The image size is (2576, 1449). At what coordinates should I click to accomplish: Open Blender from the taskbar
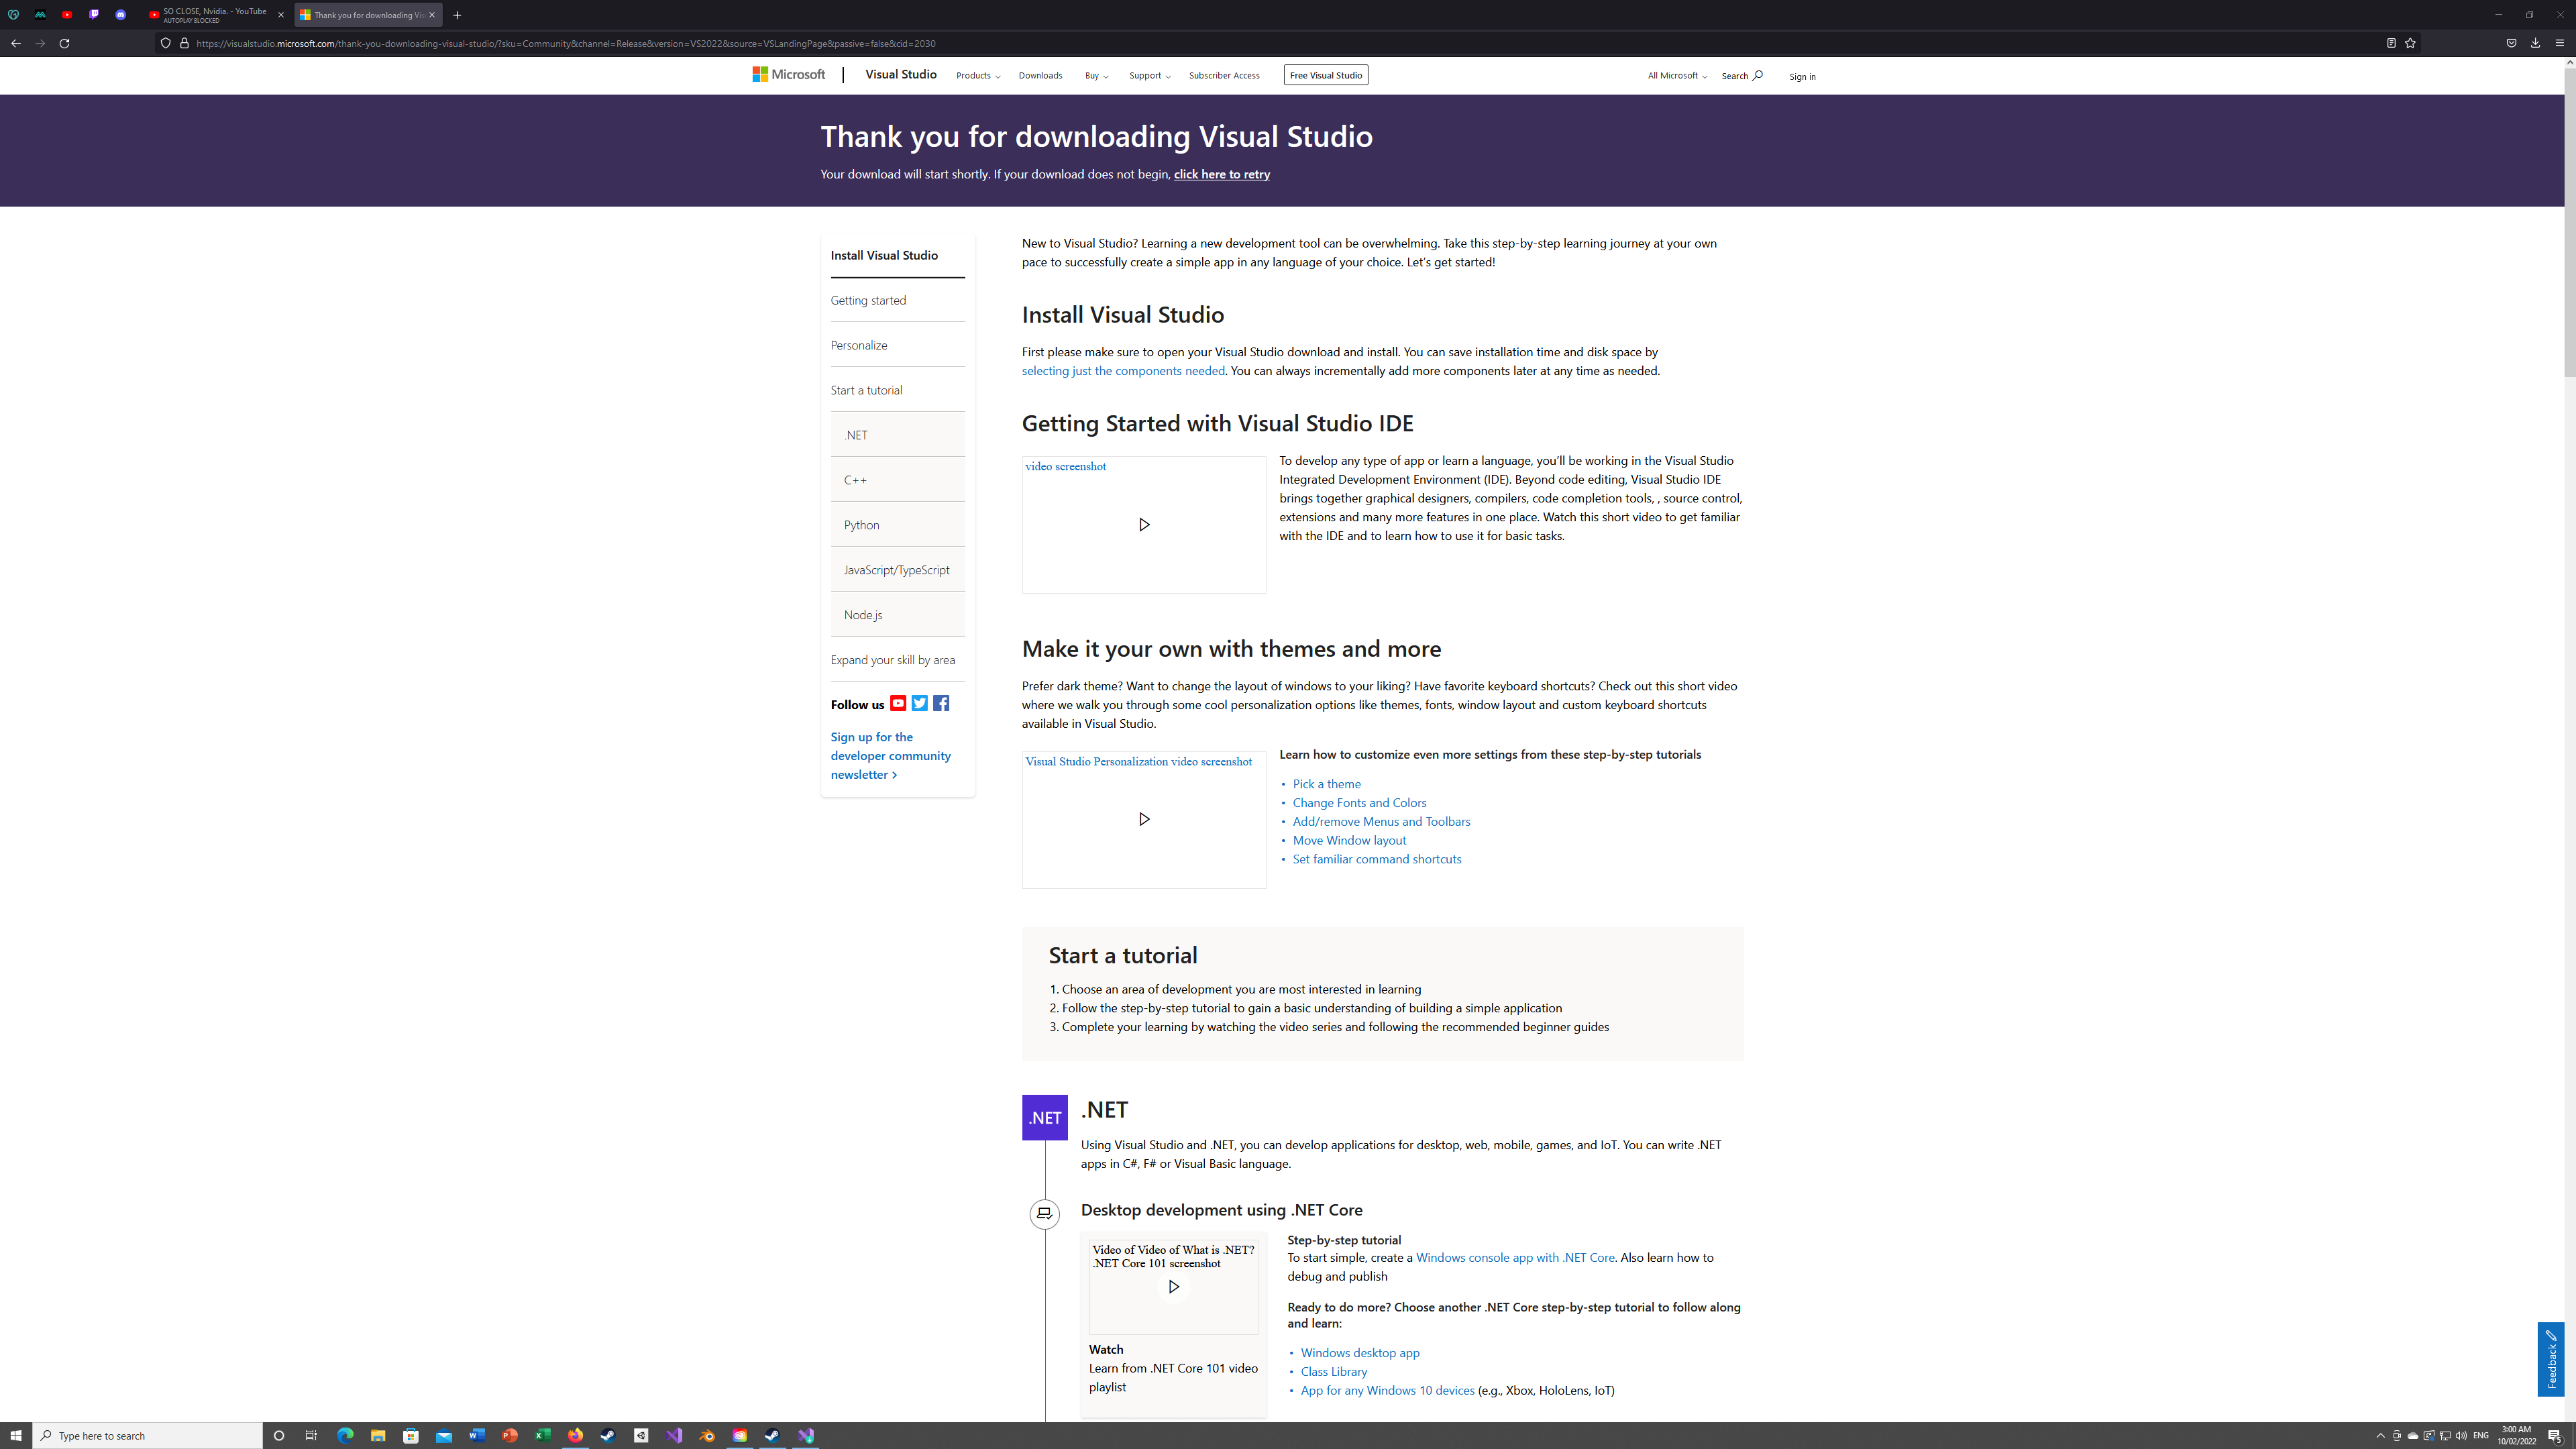coord(707,1436)
